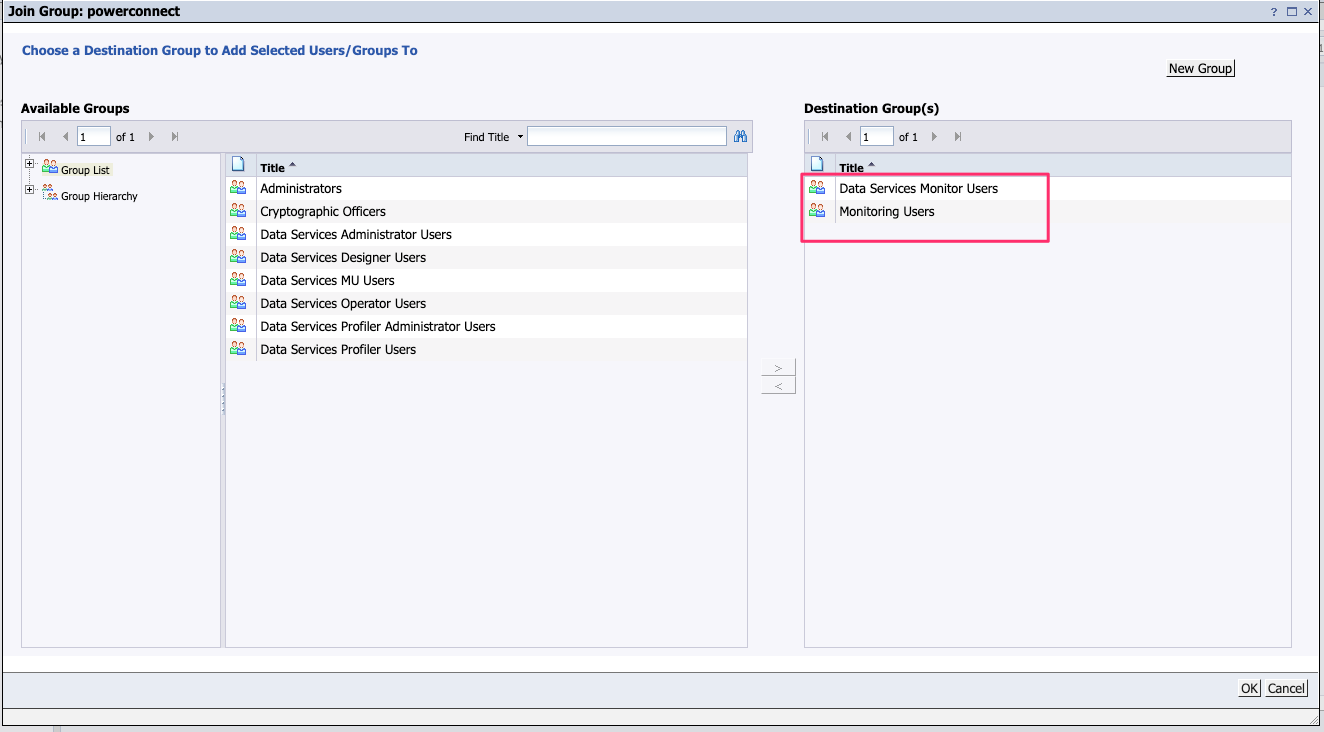Image resolution: width=1324 pixels, height=732 pixels.
Task: Select Group Hierarchy in the tree
Action: click(99, 197)
